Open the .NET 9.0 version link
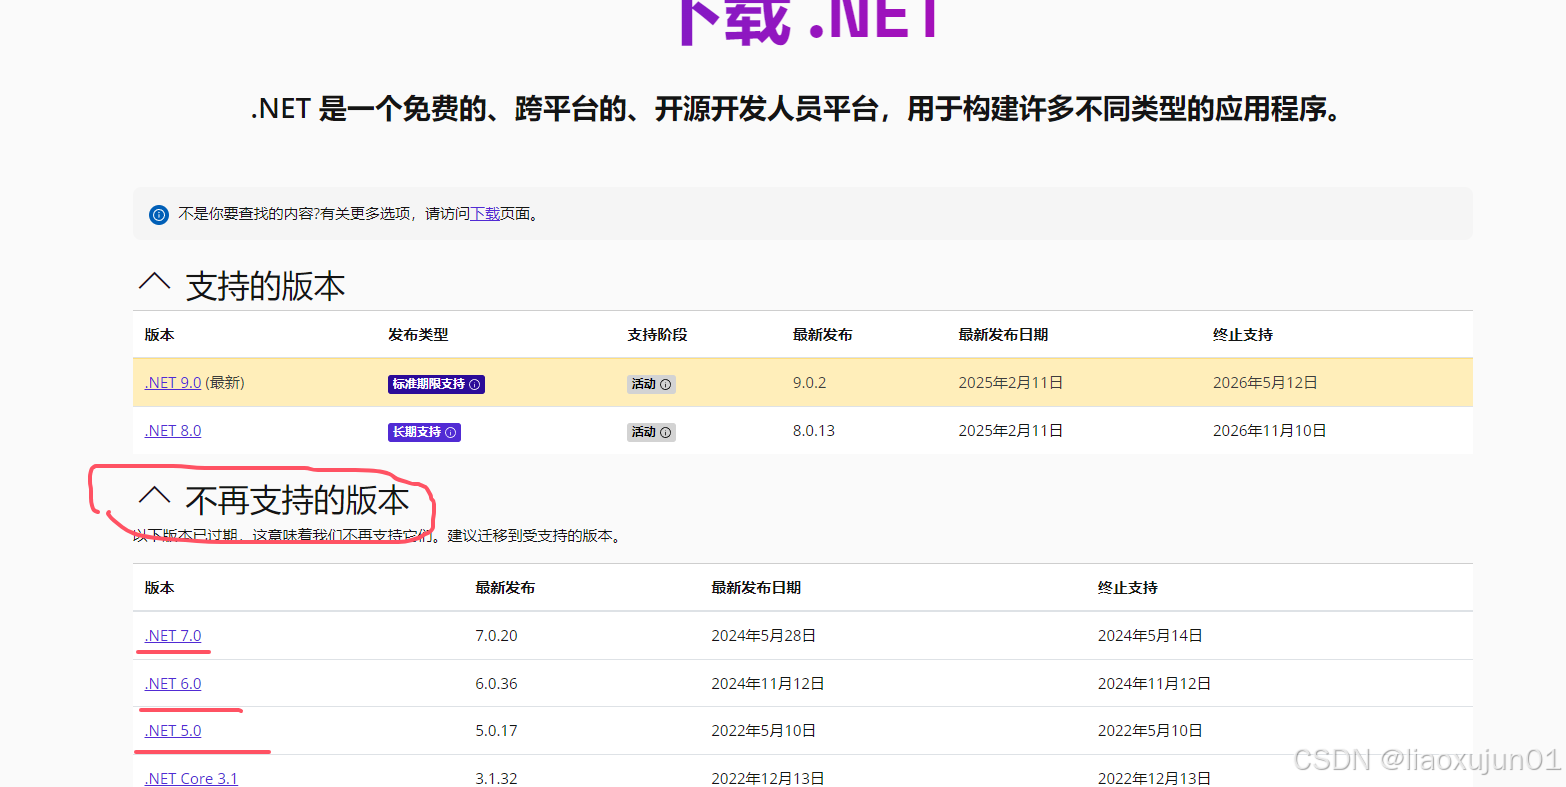The width and height of the screenshot is (1566, 787). [173, 383]
